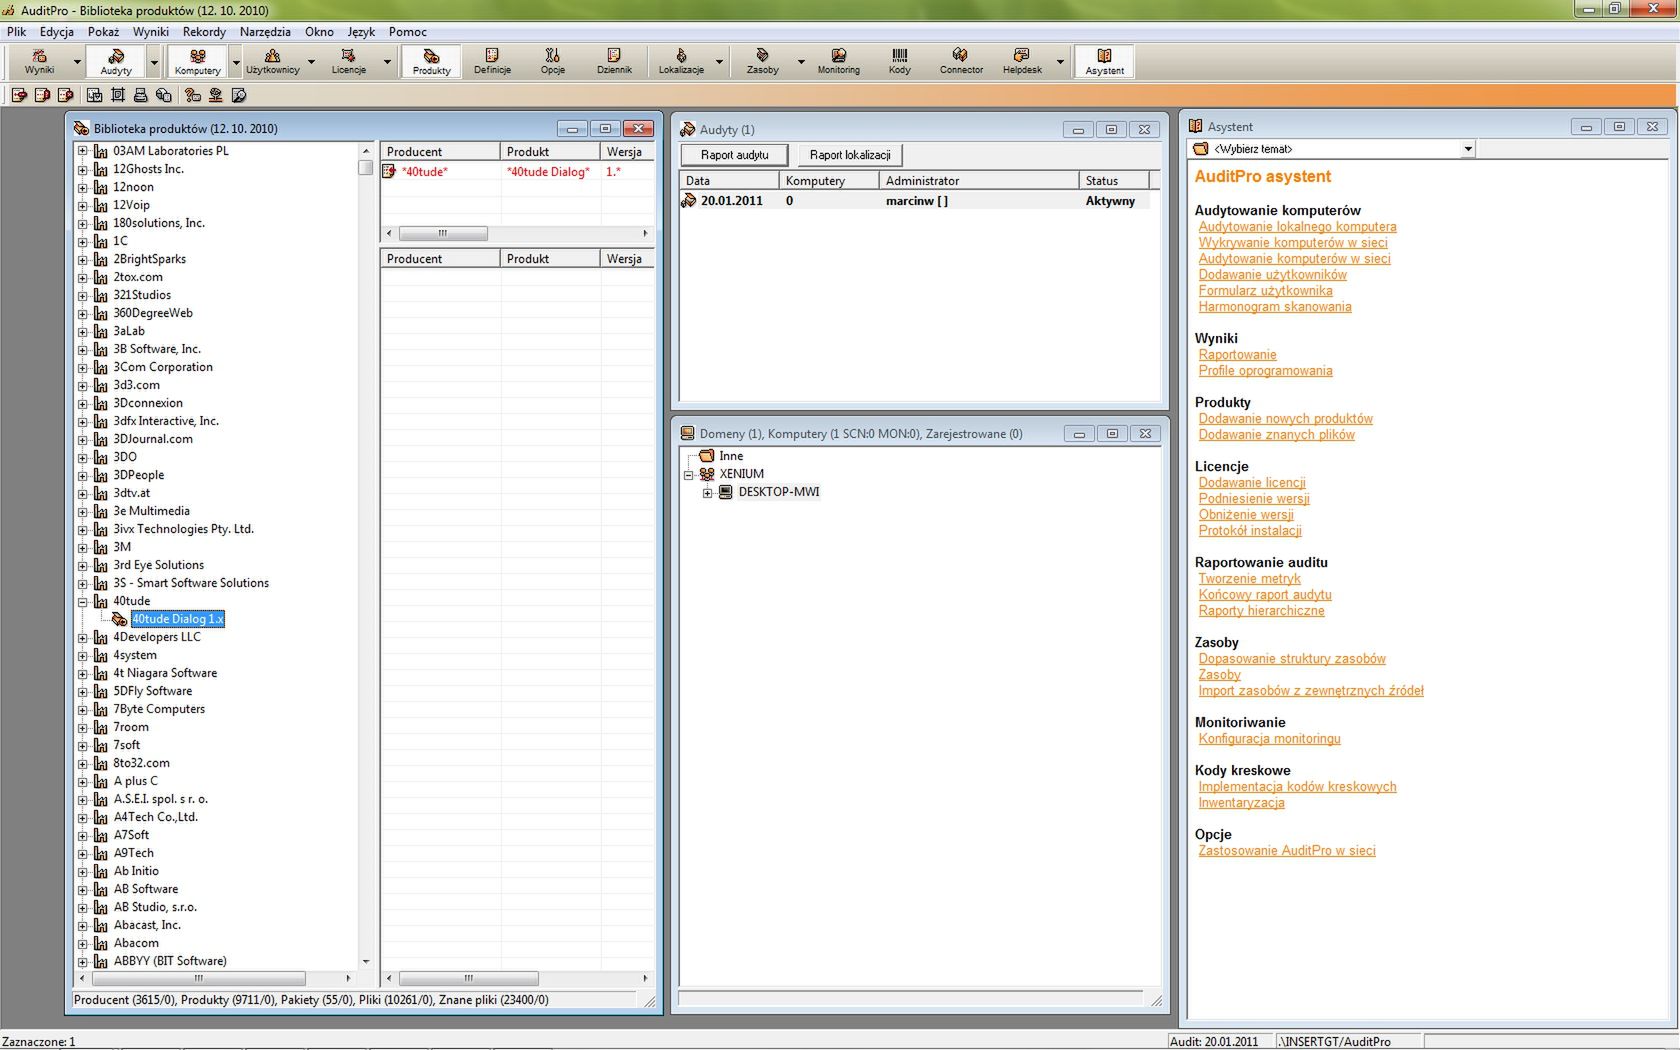Click horizontal scrollbar thumb under producer tree
Image resolution: width=1680 pixels, height=1050 pixels.
coord(198,978)
